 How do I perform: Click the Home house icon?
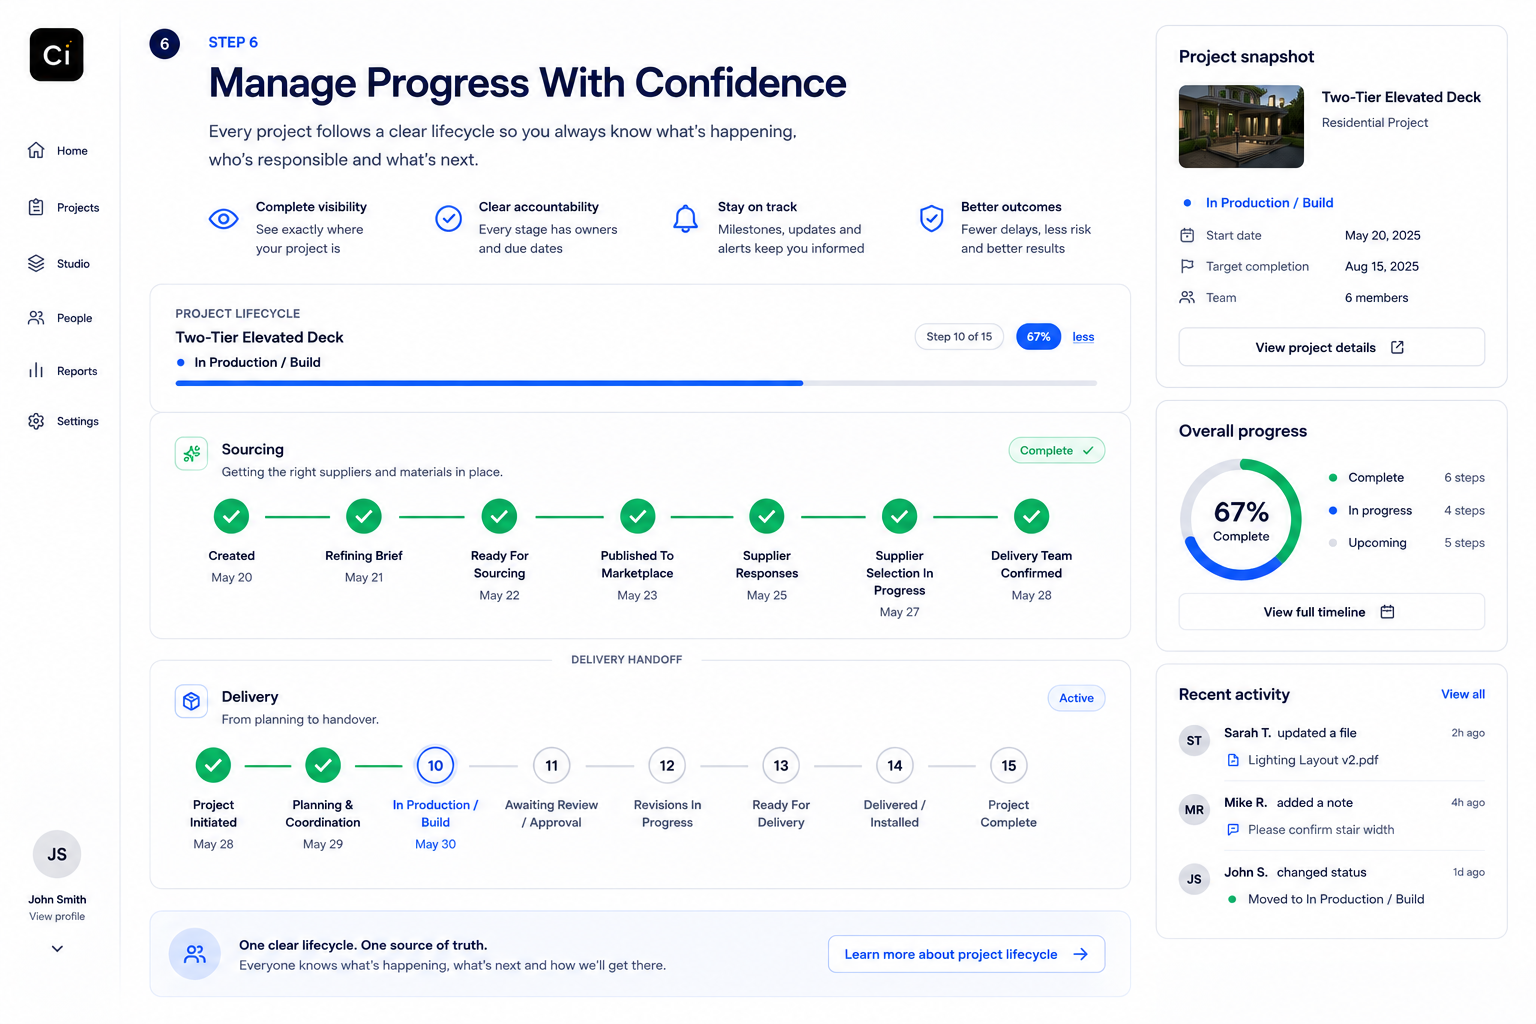point(36,150)
